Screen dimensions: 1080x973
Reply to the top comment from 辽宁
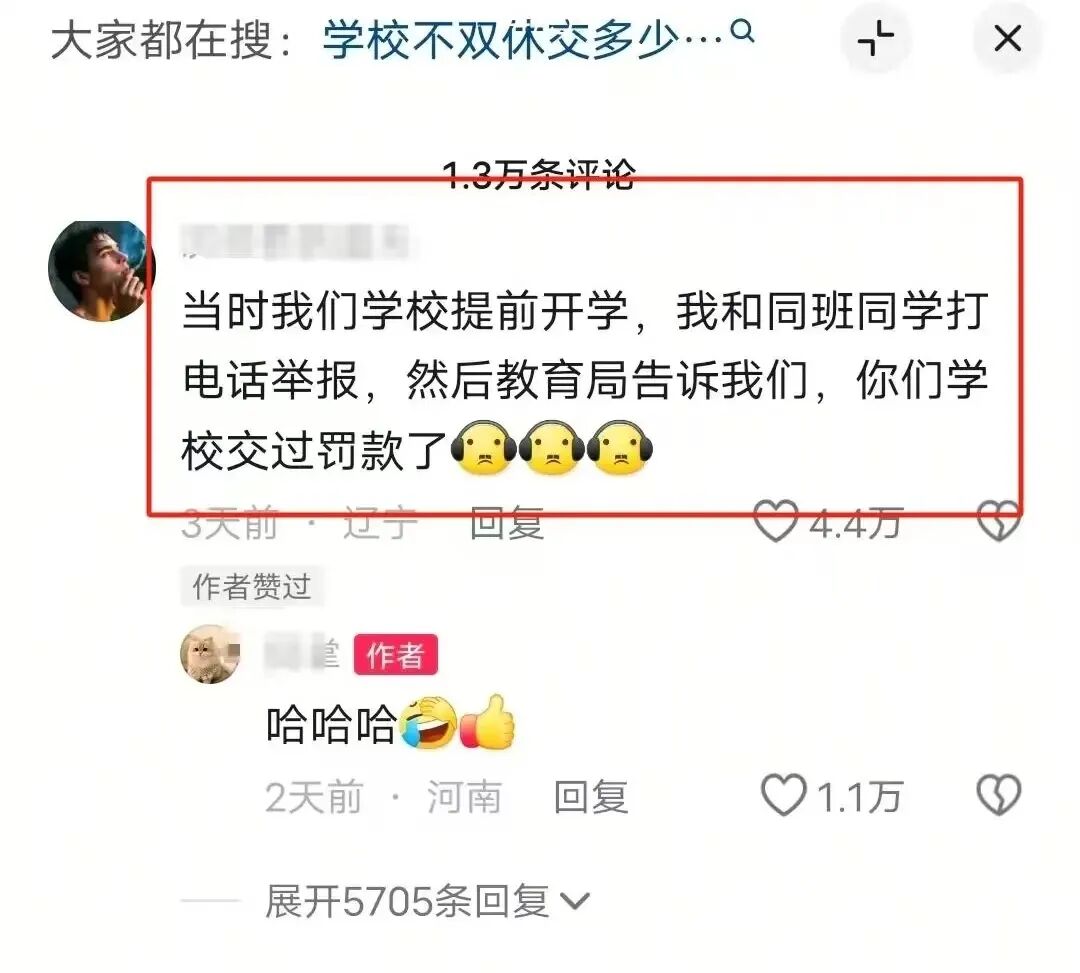tap(507, 523)
